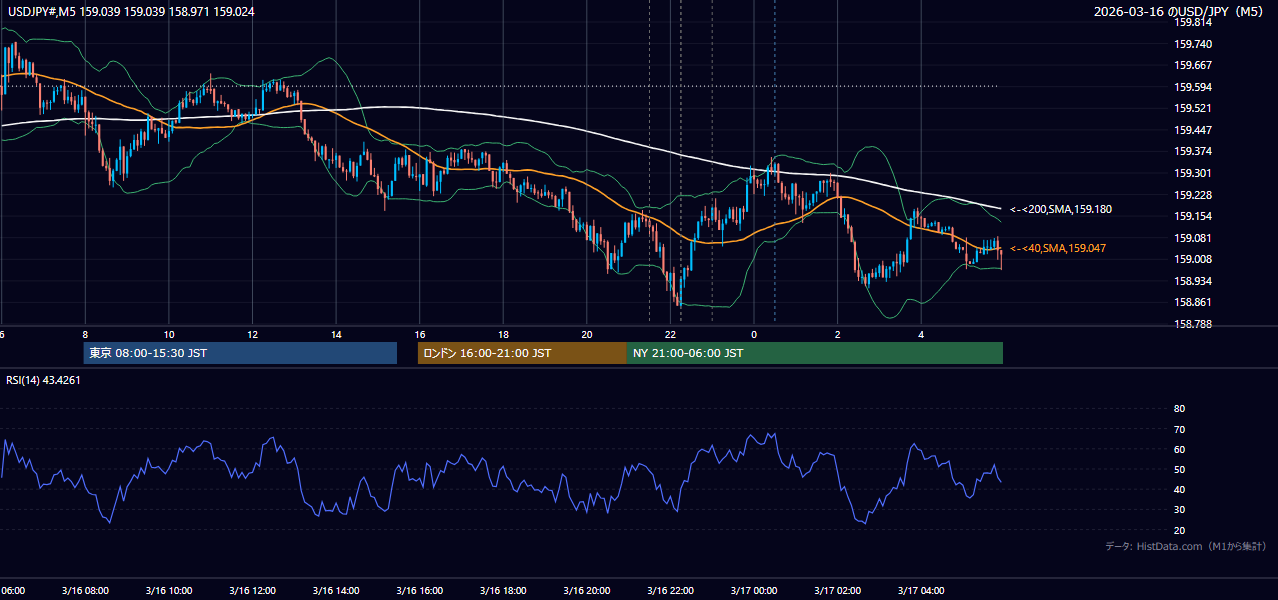Click the RSI(14) 43.4261 indicator label
The image size is (1278, 600).
[44, 379]
